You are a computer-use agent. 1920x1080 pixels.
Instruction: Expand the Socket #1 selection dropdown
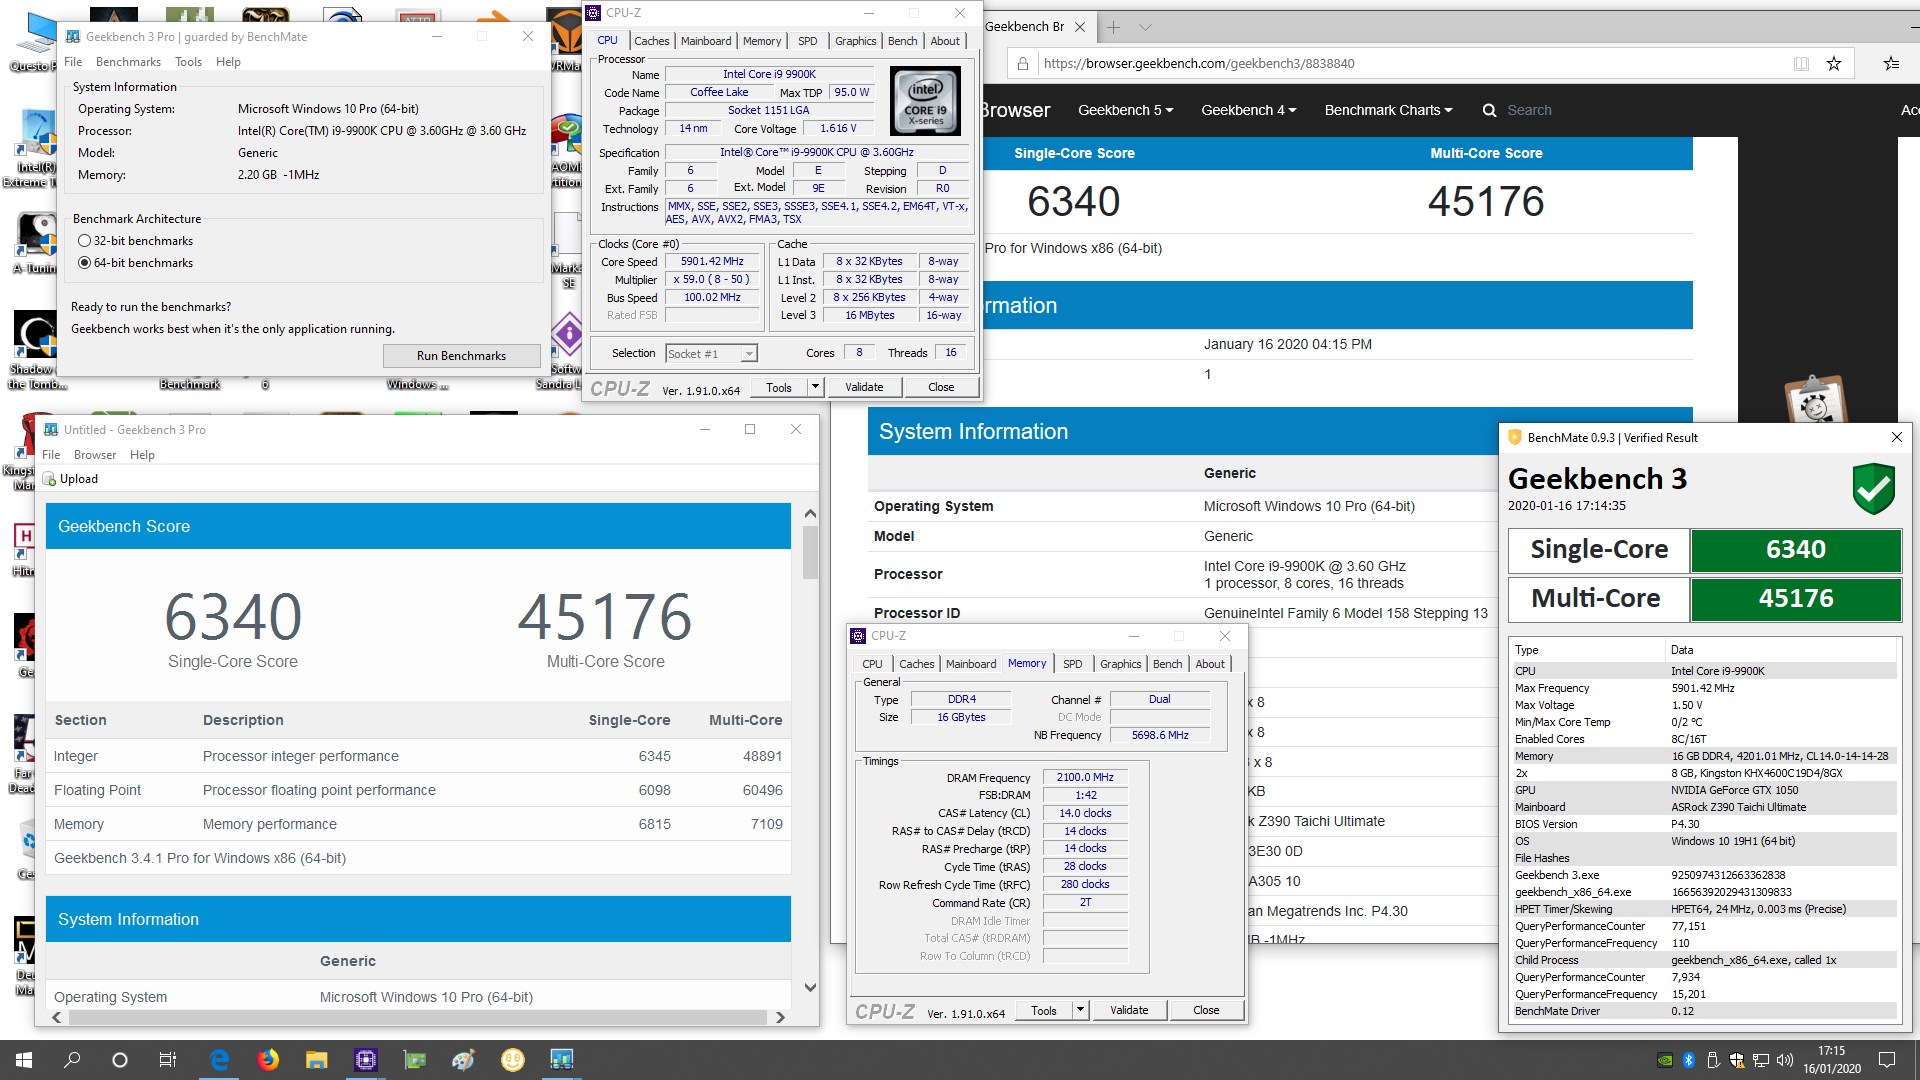tap(749, 354)
